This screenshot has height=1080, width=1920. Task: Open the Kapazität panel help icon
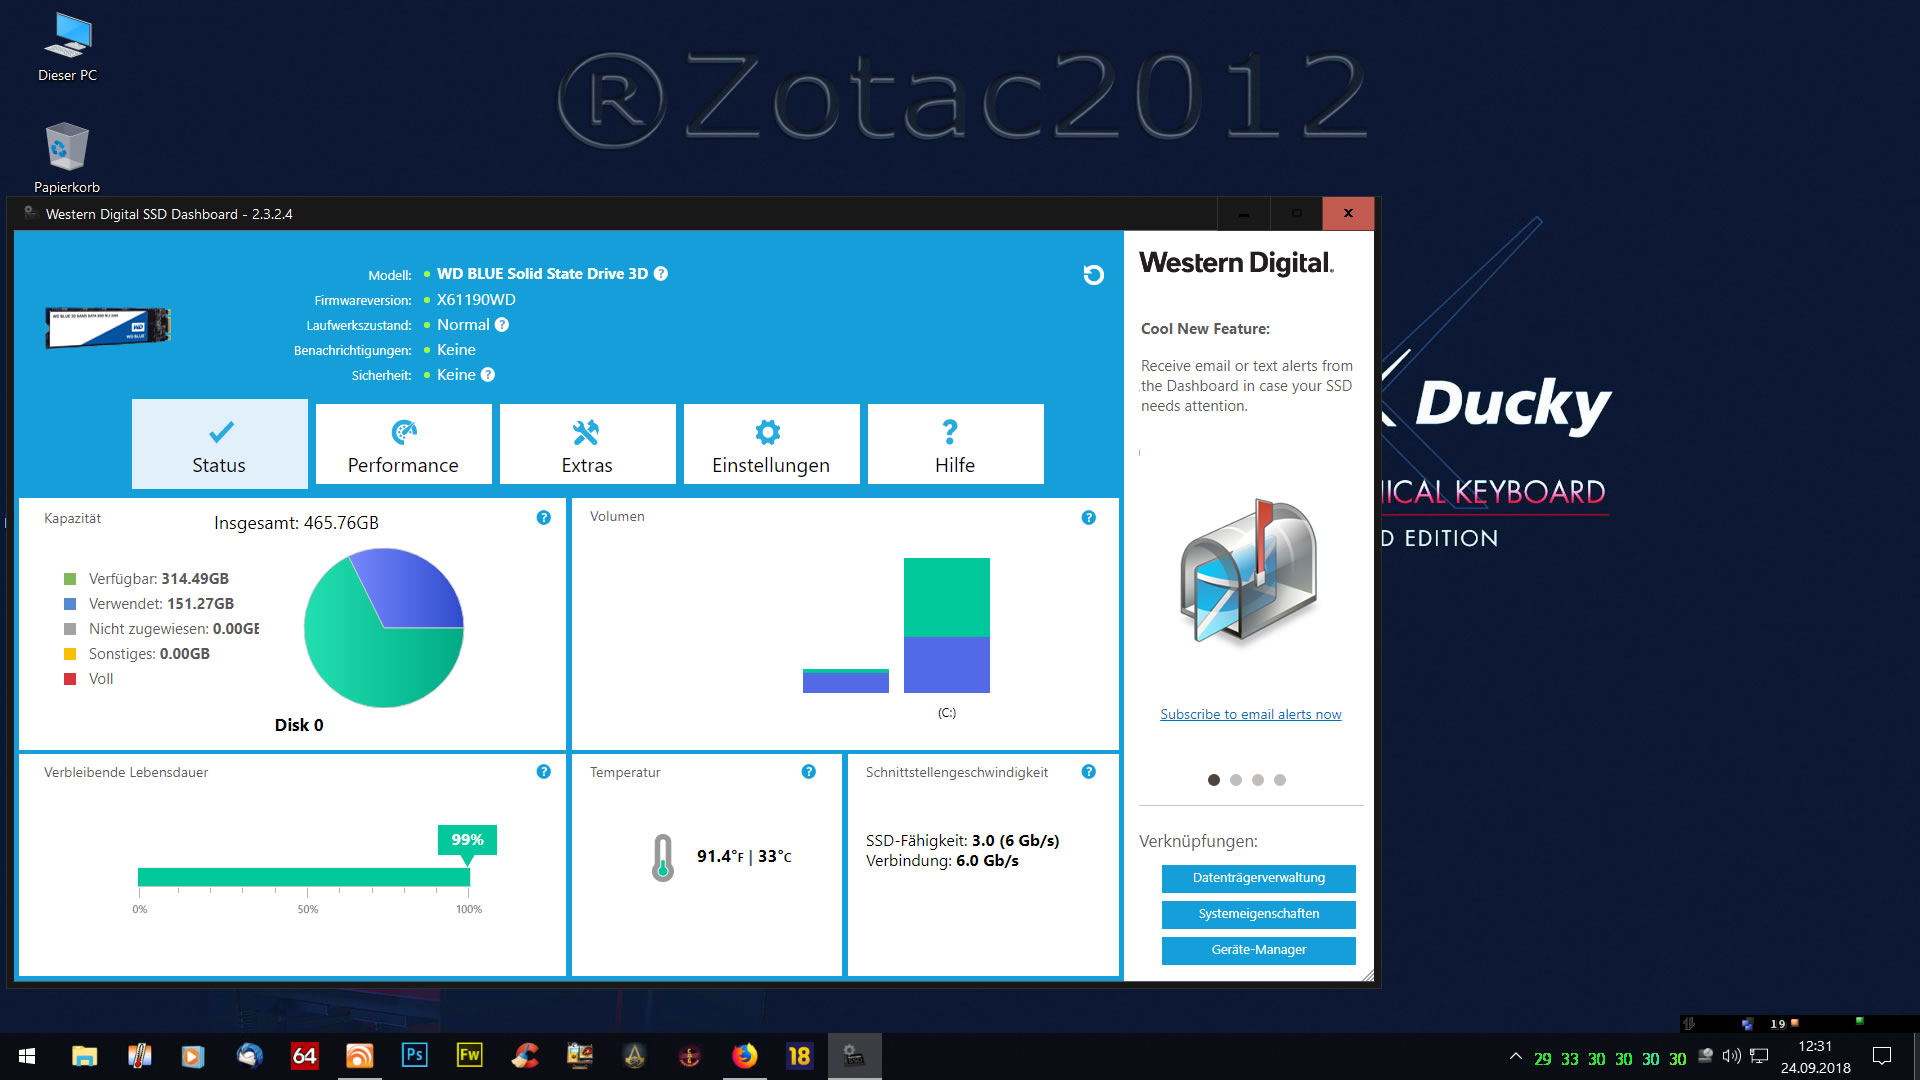click(x=543, y=518)
